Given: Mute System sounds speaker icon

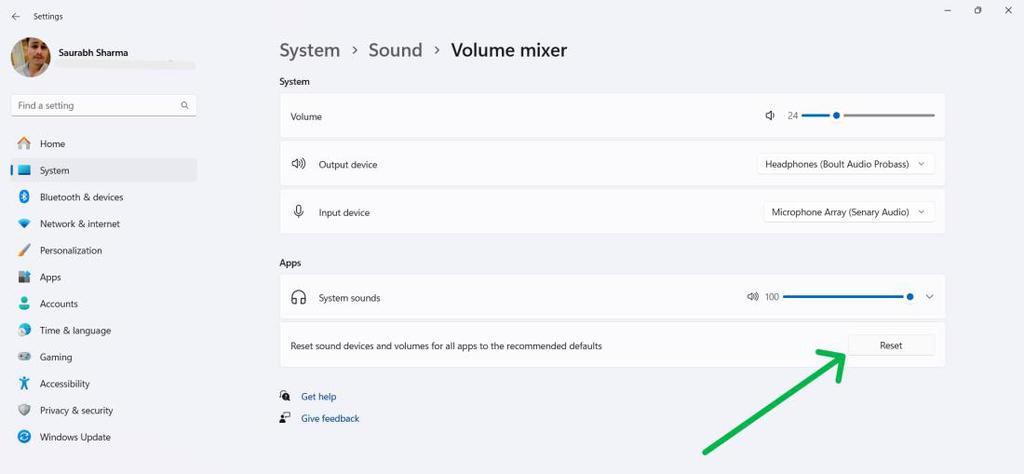Looking at the screenshot, I should tap(753, 297).
